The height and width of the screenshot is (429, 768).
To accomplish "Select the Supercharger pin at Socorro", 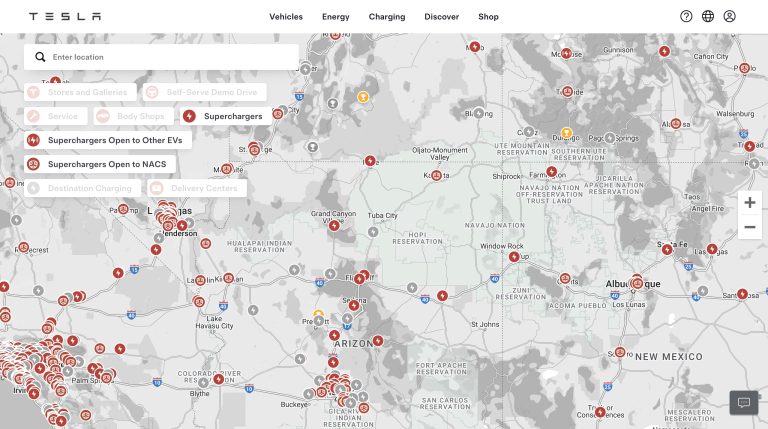I will click(620, 352).
